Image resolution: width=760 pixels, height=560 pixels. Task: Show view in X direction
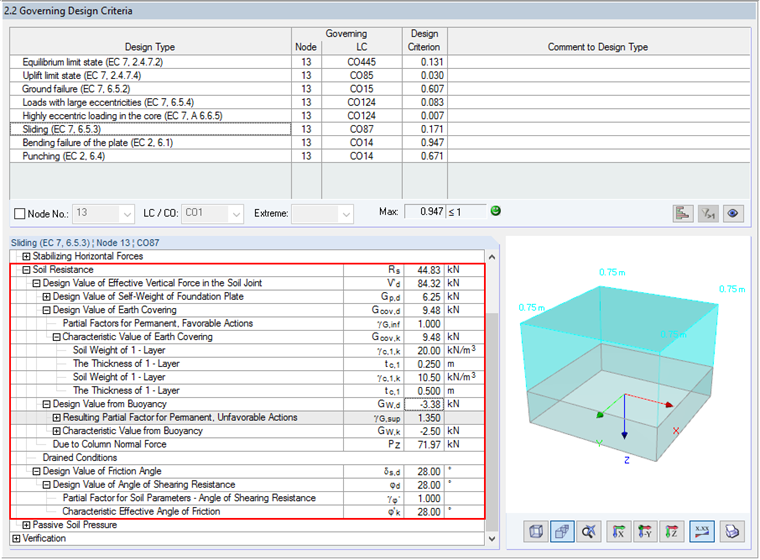tap(619, 531)
